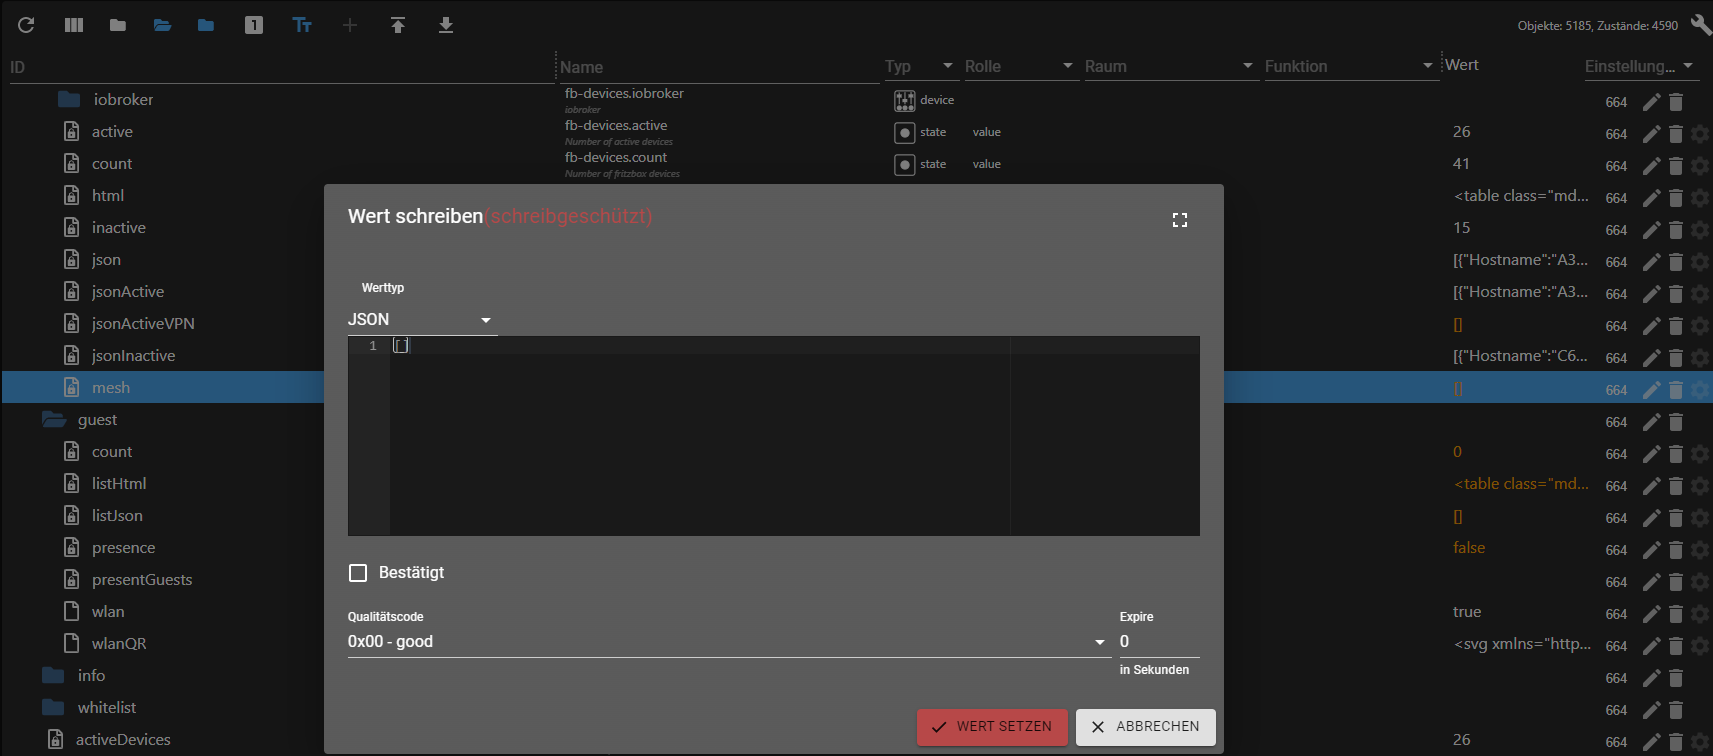Image resolution: width=1713 pixels, height=756 pixels.
Task: Click the ID filter field
Action: point(280,67)
